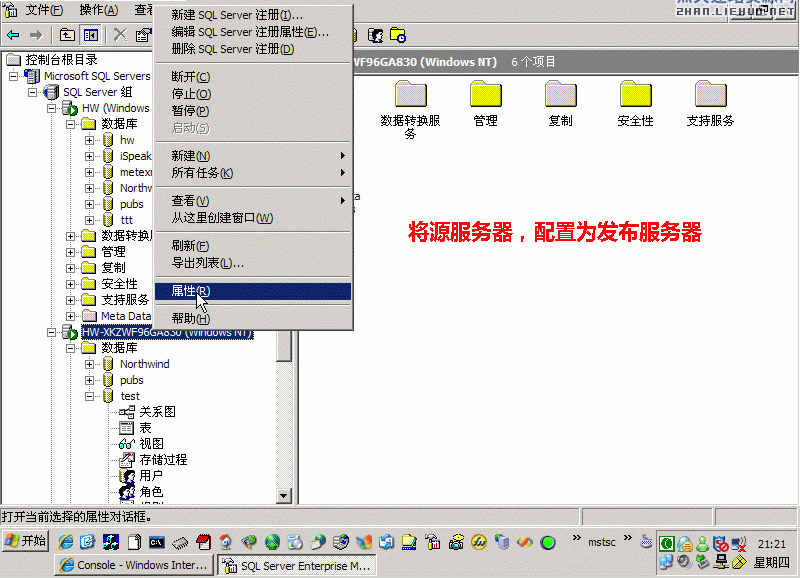The image size is (800, 578).
Task: Open the 操作(A) menu in the menu bar
Action: [x=98, y=10]
